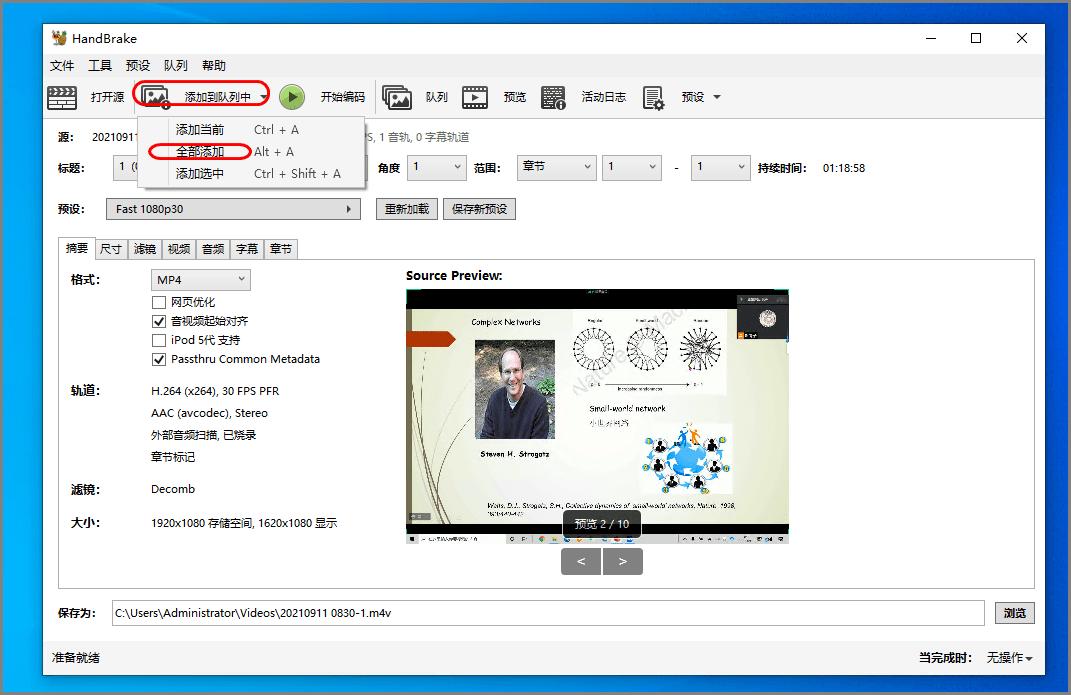Click the 保存新预设 button
The width and height of the screenshot is (1071, 695).
coord(479,209)
